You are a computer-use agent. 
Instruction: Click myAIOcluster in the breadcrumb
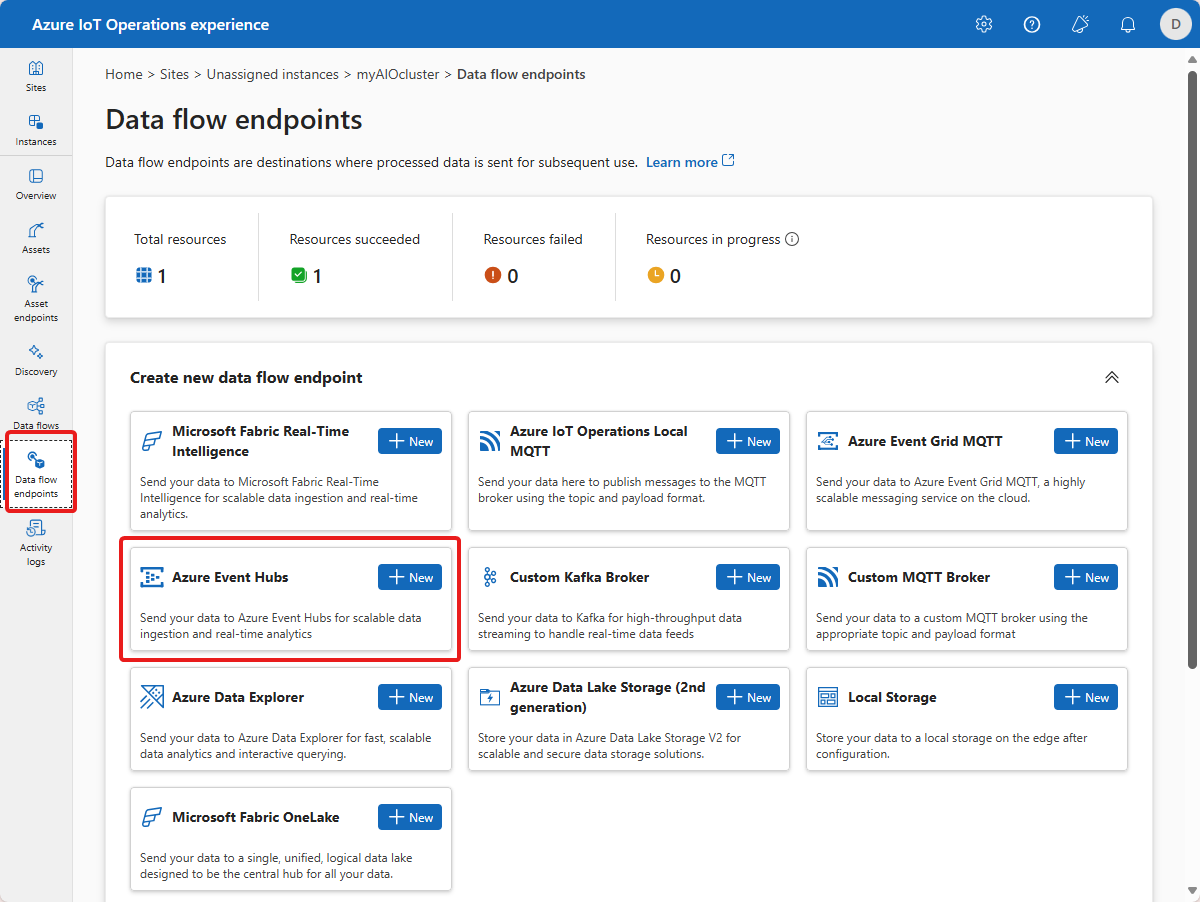tap(398, 75)
